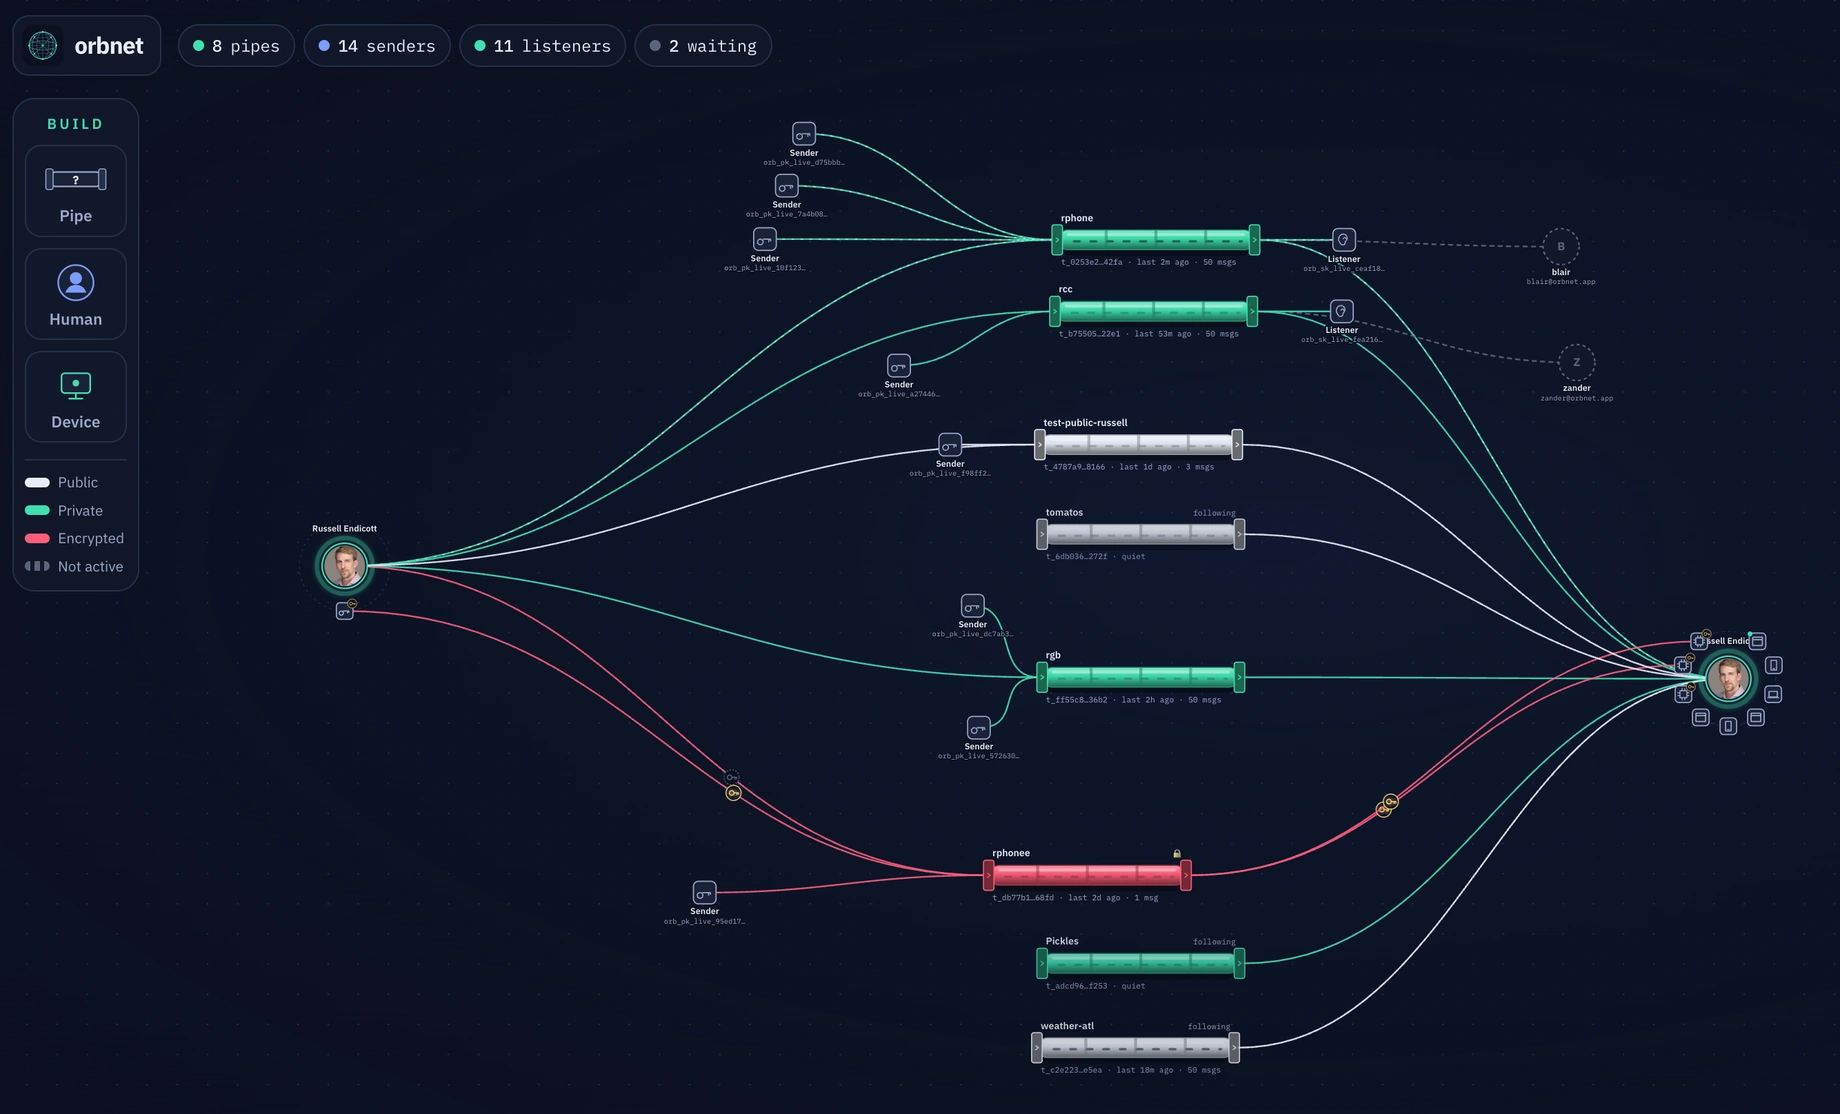Select the Human build tool
The width and height of the screenshot is (1840, 1114).
[x=76, y=295]
